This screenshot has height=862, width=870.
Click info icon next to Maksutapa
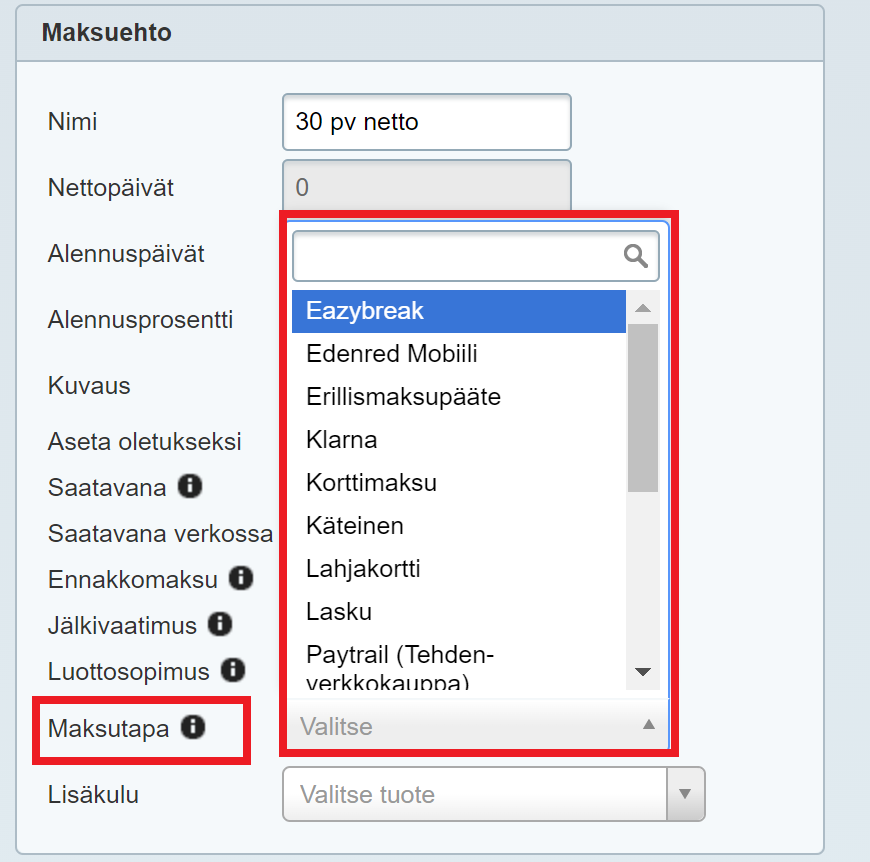tap(193, 727)
